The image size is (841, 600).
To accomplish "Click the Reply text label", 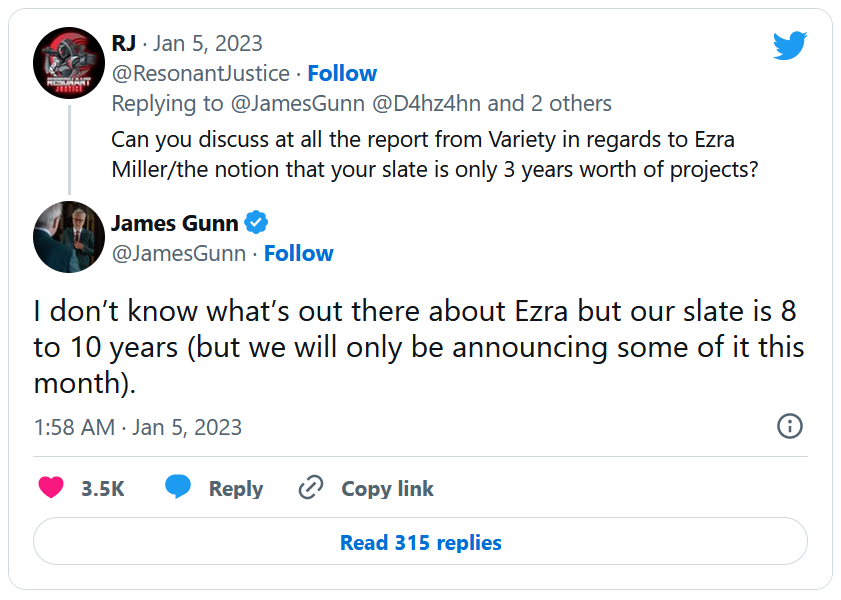I will click(235, 489).
